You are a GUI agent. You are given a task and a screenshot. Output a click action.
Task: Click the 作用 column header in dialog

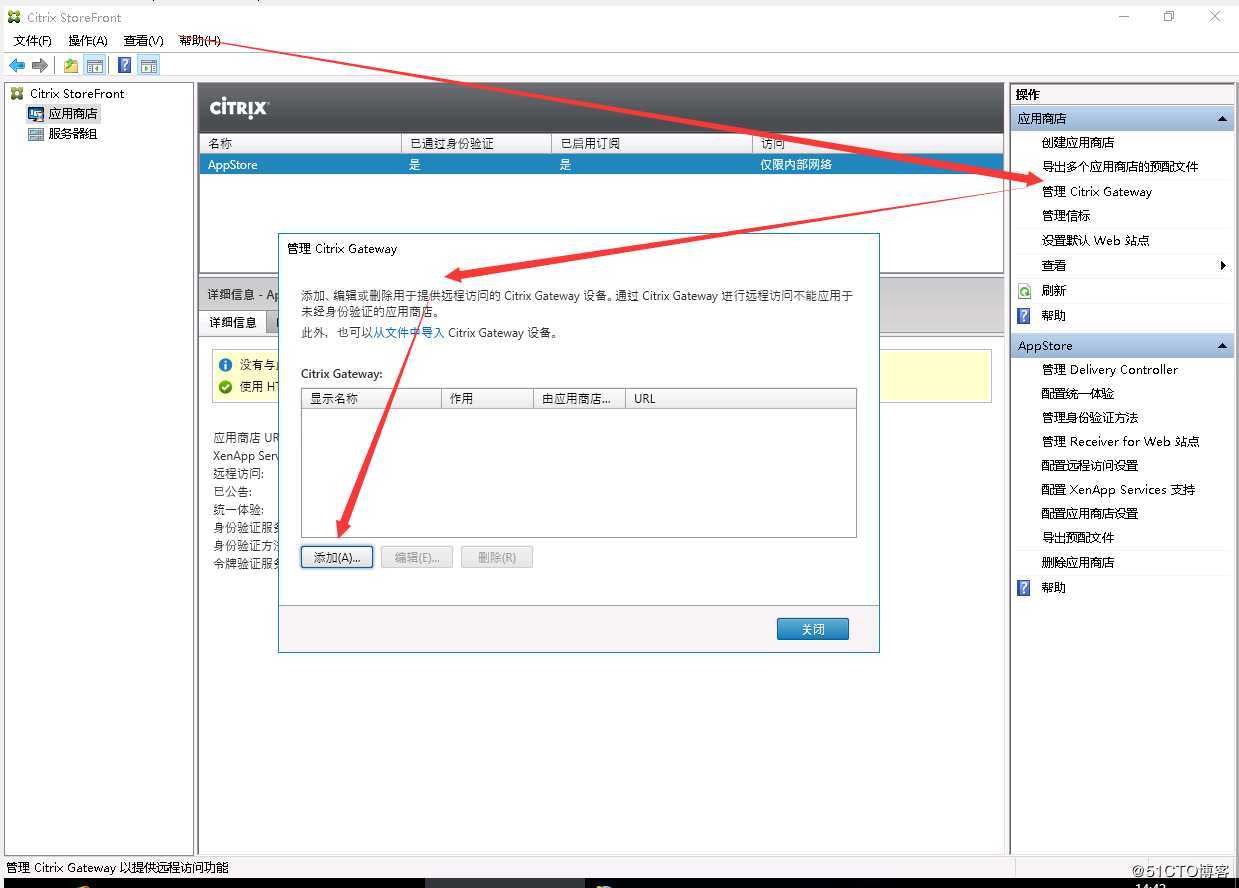click(x=487, y=399)
